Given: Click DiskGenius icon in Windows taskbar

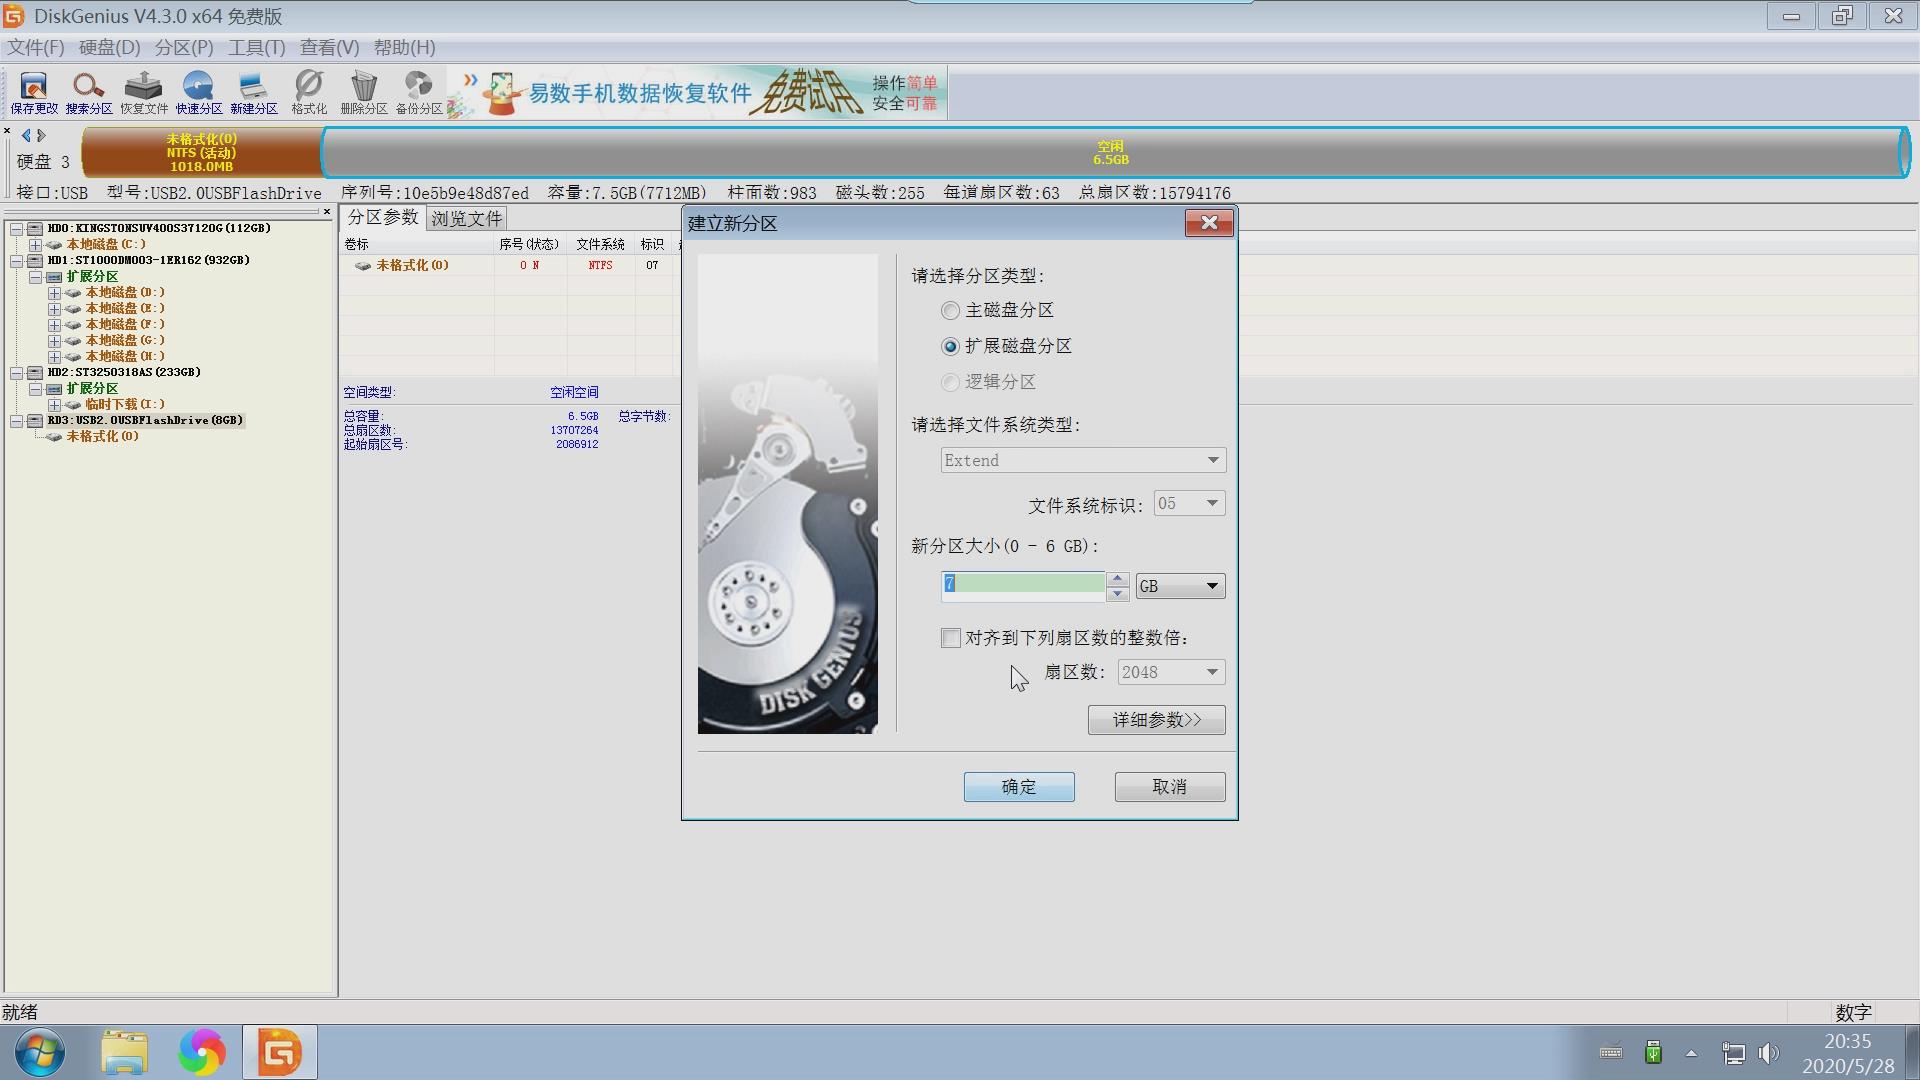Looking at the screenshot, I should coord(280,1052).
